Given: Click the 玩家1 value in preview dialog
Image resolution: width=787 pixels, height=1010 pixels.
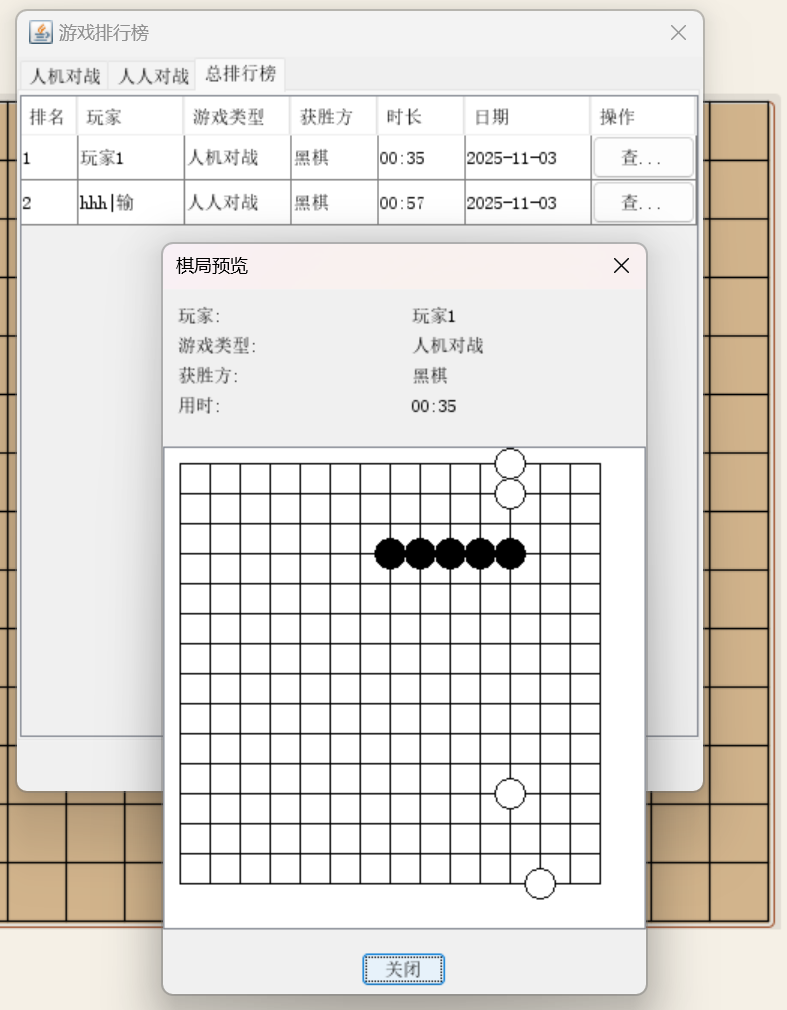Looking at the screenshot, I should pos(433,316).
